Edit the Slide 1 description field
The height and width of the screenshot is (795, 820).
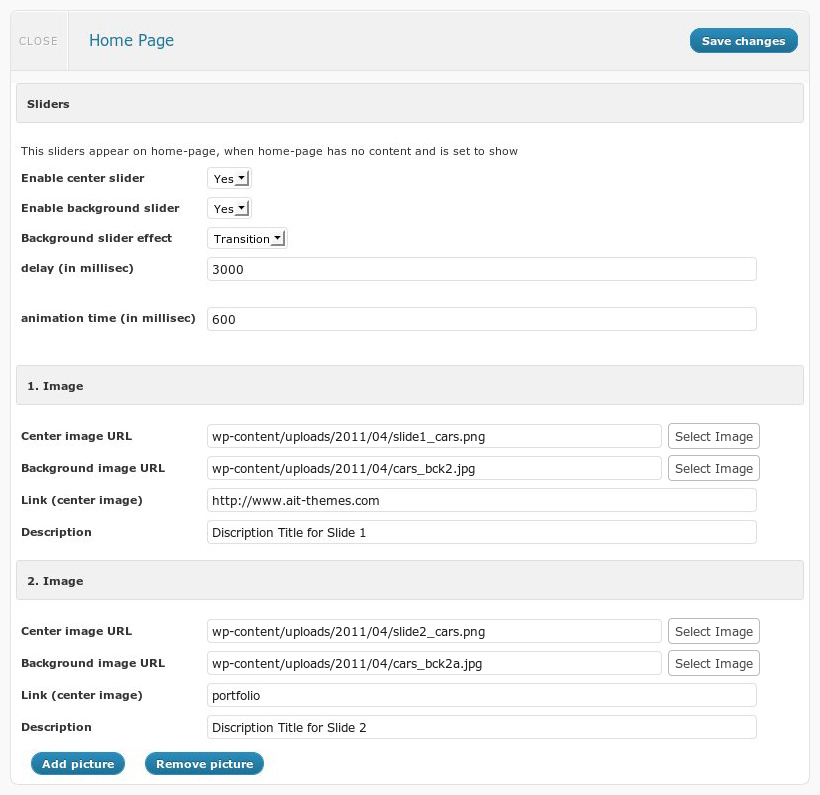pos(481,532)
